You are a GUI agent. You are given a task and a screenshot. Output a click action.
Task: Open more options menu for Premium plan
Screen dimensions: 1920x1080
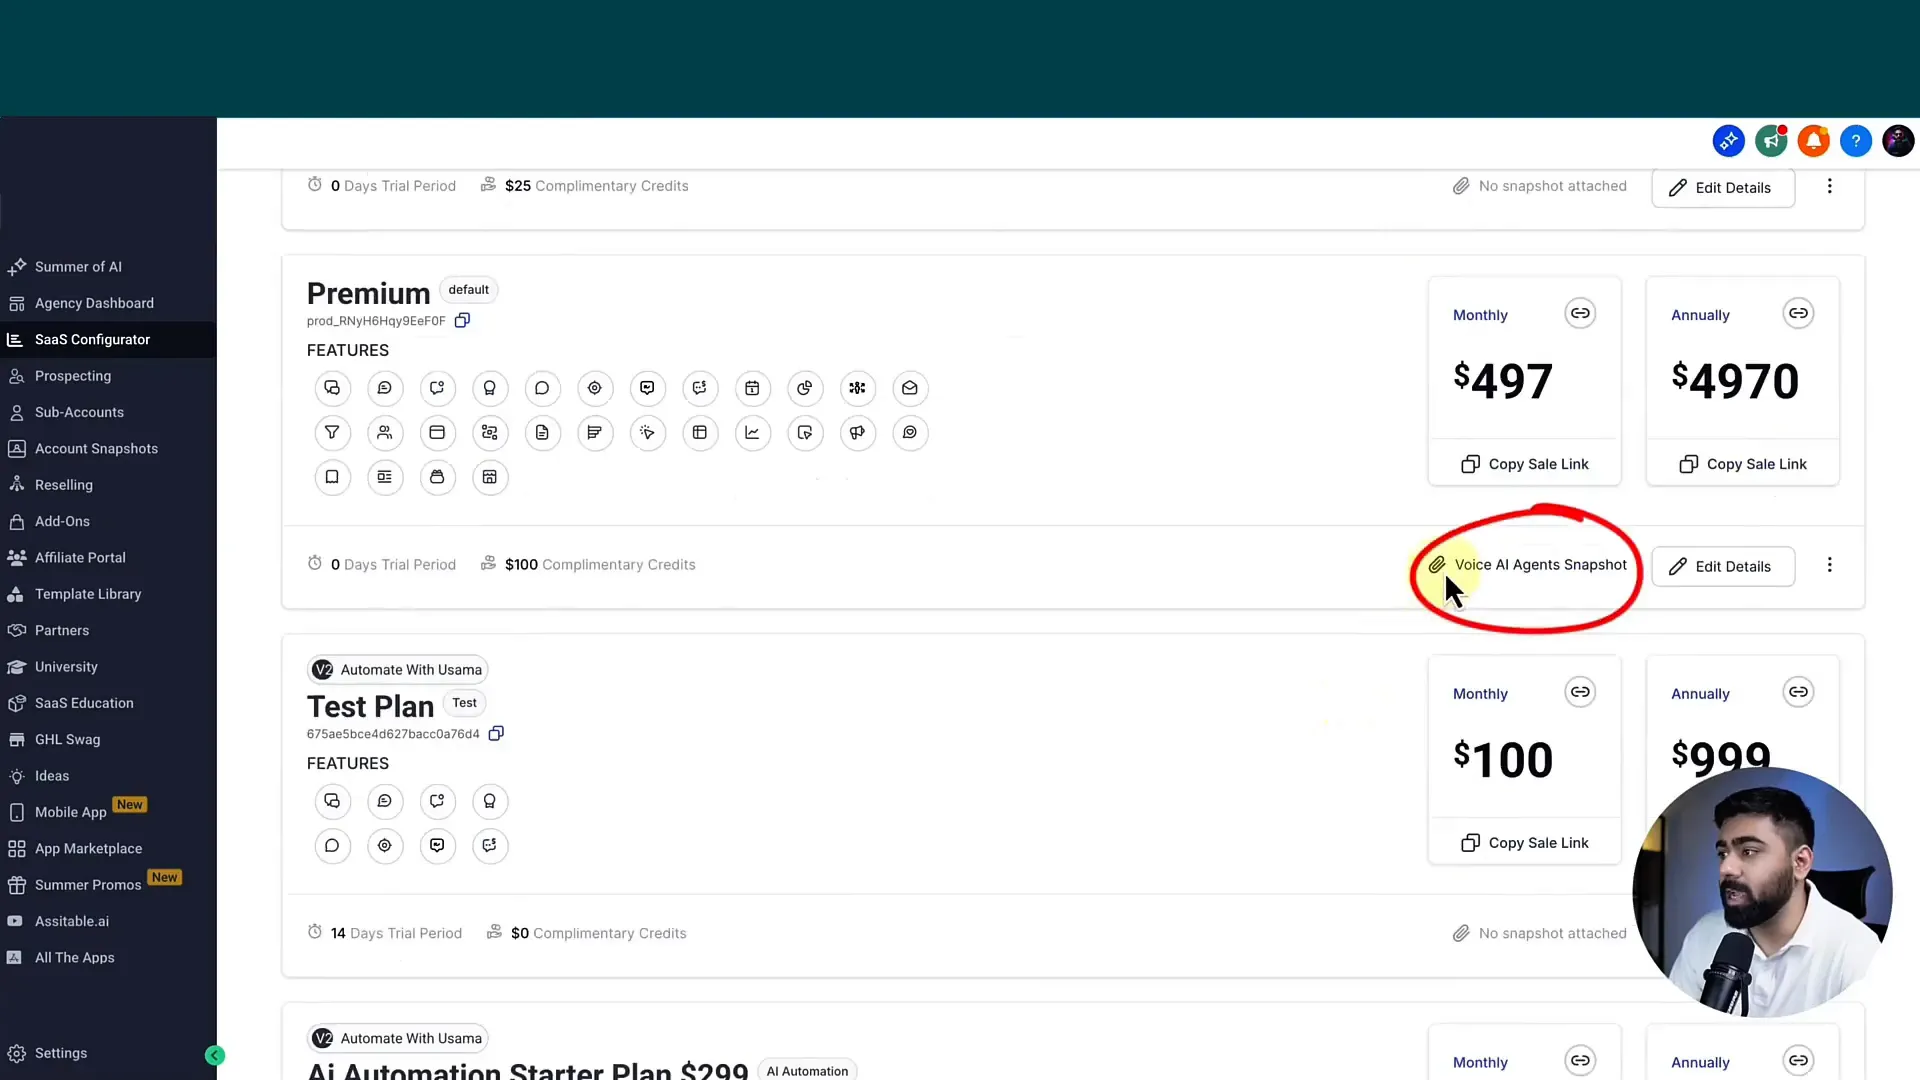click(1829, 565)
